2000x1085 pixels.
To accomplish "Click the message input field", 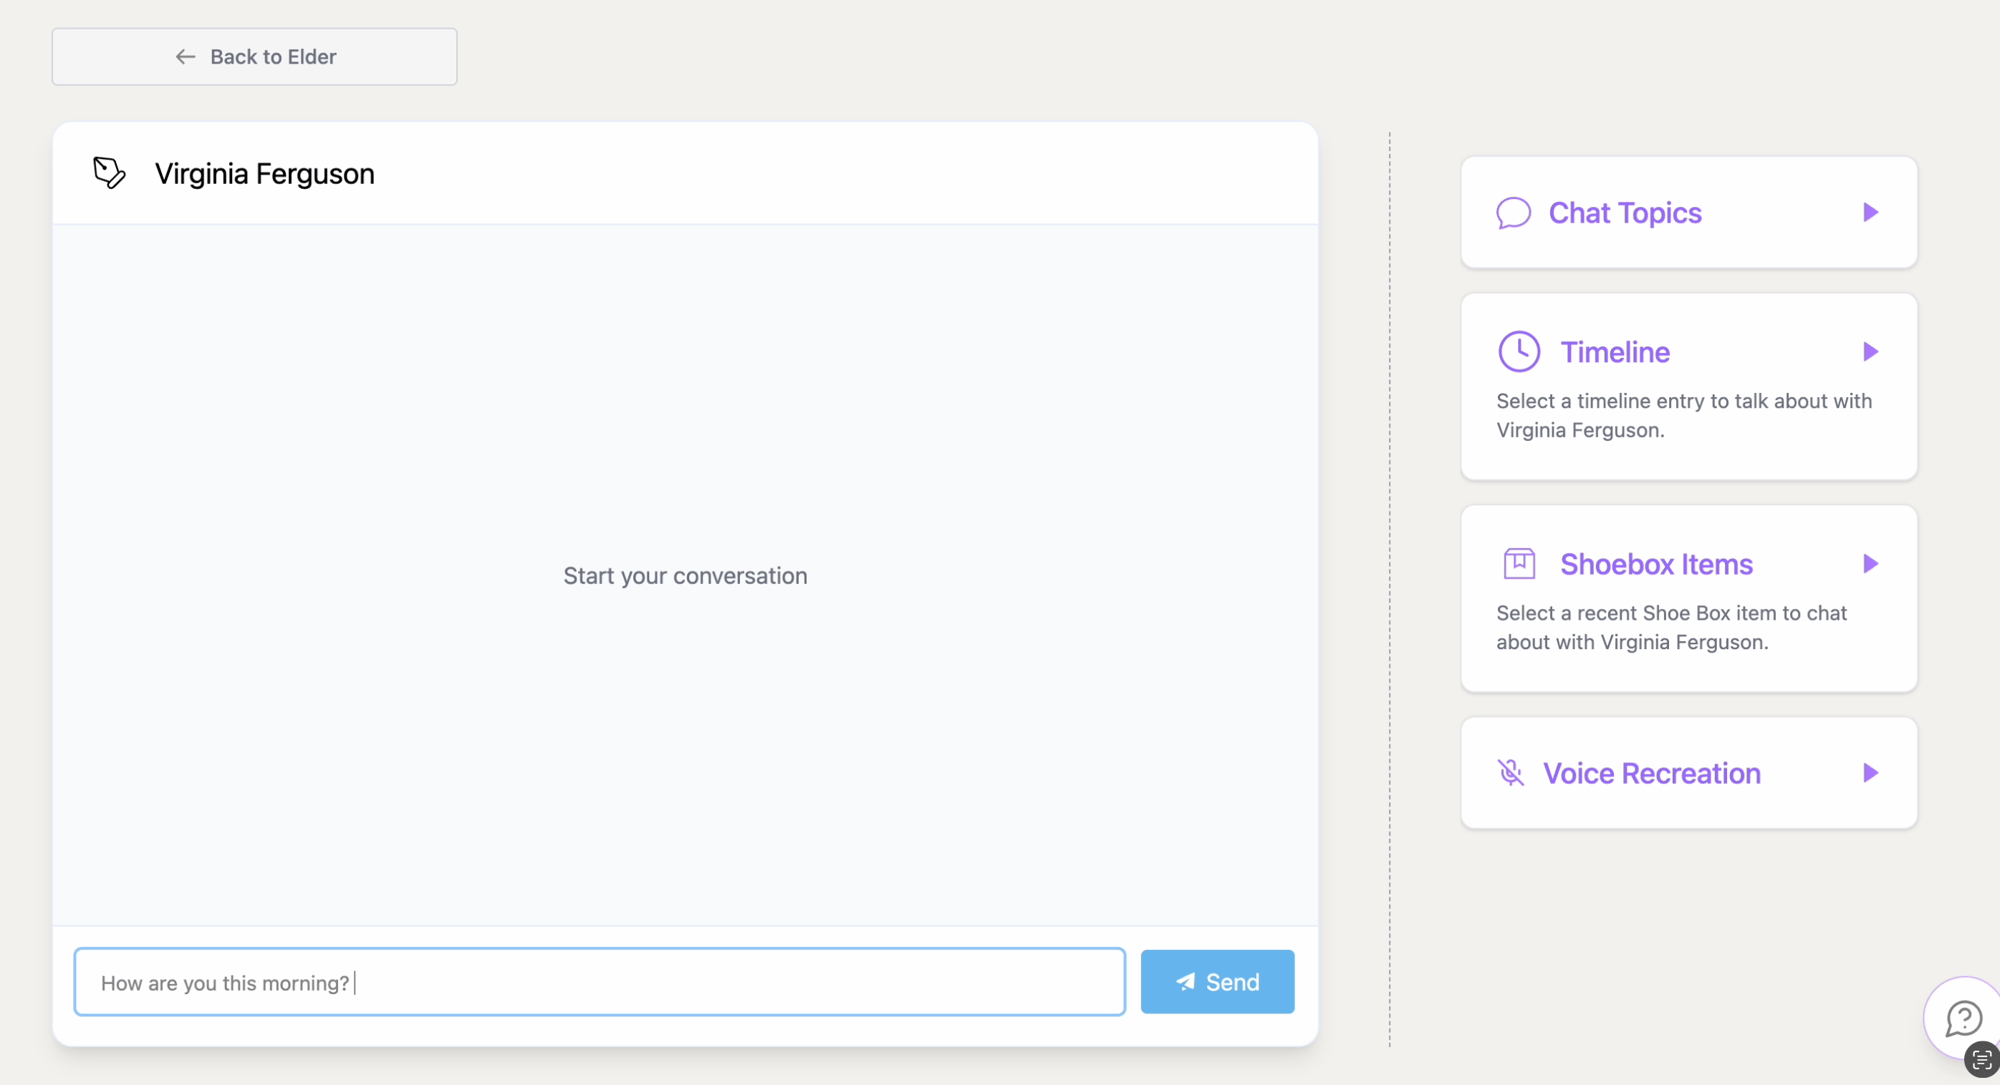I will point(600,982).
